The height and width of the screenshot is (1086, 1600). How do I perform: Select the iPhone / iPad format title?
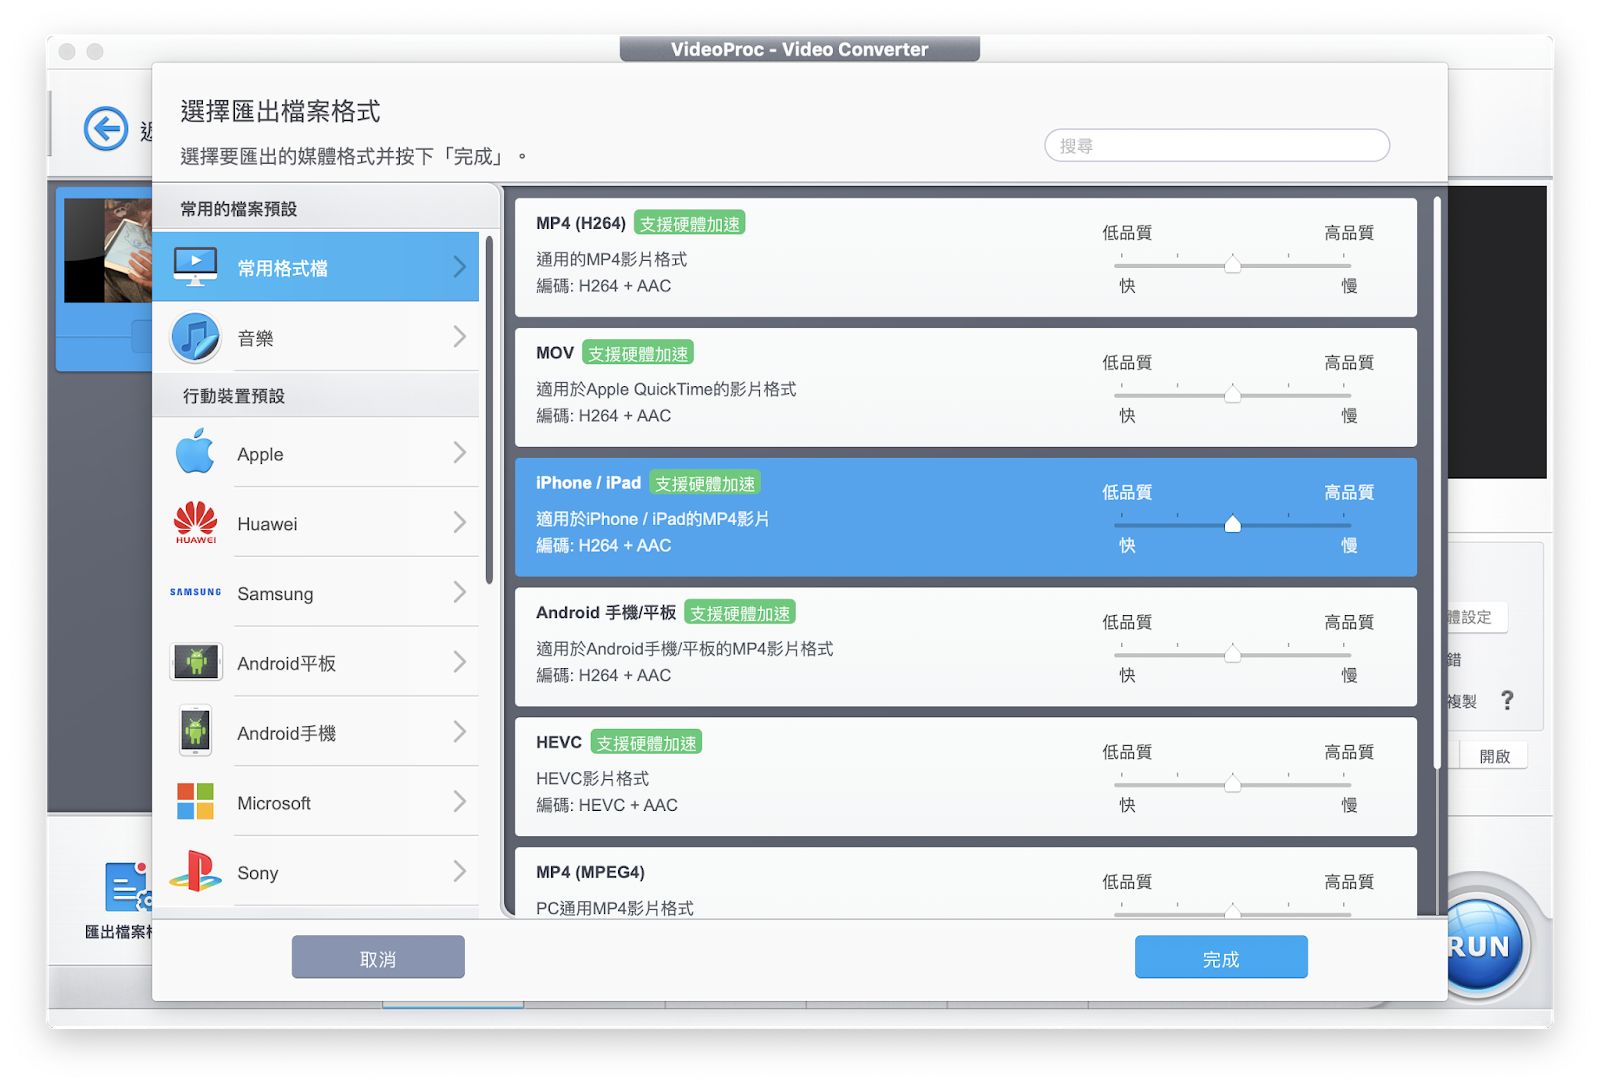tap(588, 483)
